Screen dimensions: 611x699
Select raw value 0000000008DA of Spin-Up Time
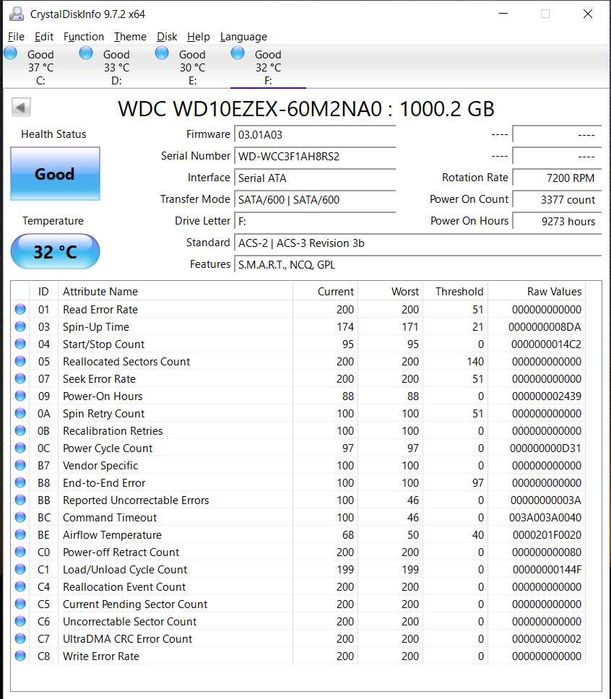click(545, 327)
